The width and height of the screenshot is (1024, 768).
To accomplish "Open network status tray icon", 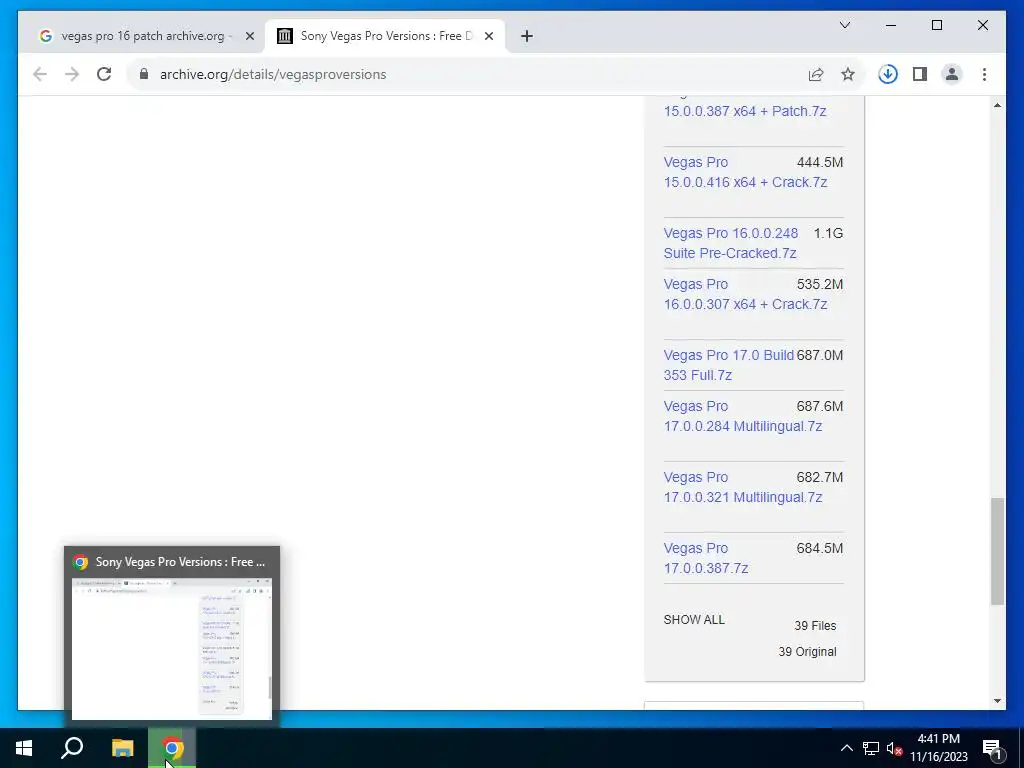I will pyautogui.click(x=871, y=748).
